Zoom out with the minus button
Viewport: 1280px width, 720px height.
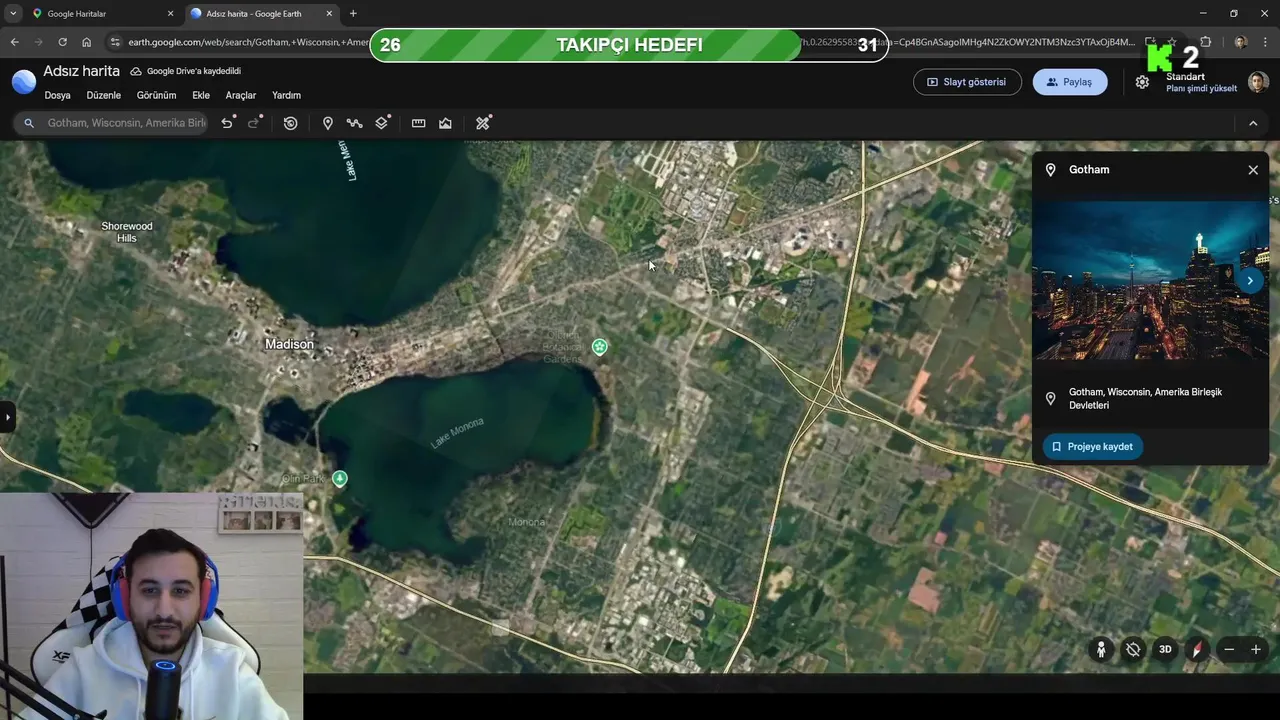[x=1229, y=649]
